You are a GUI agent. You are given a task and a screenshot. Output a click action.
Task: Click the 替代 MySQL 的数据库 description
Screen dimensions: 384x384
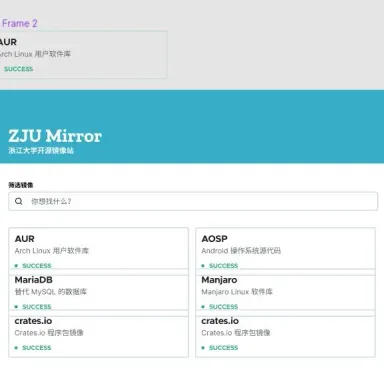point(51,292)
